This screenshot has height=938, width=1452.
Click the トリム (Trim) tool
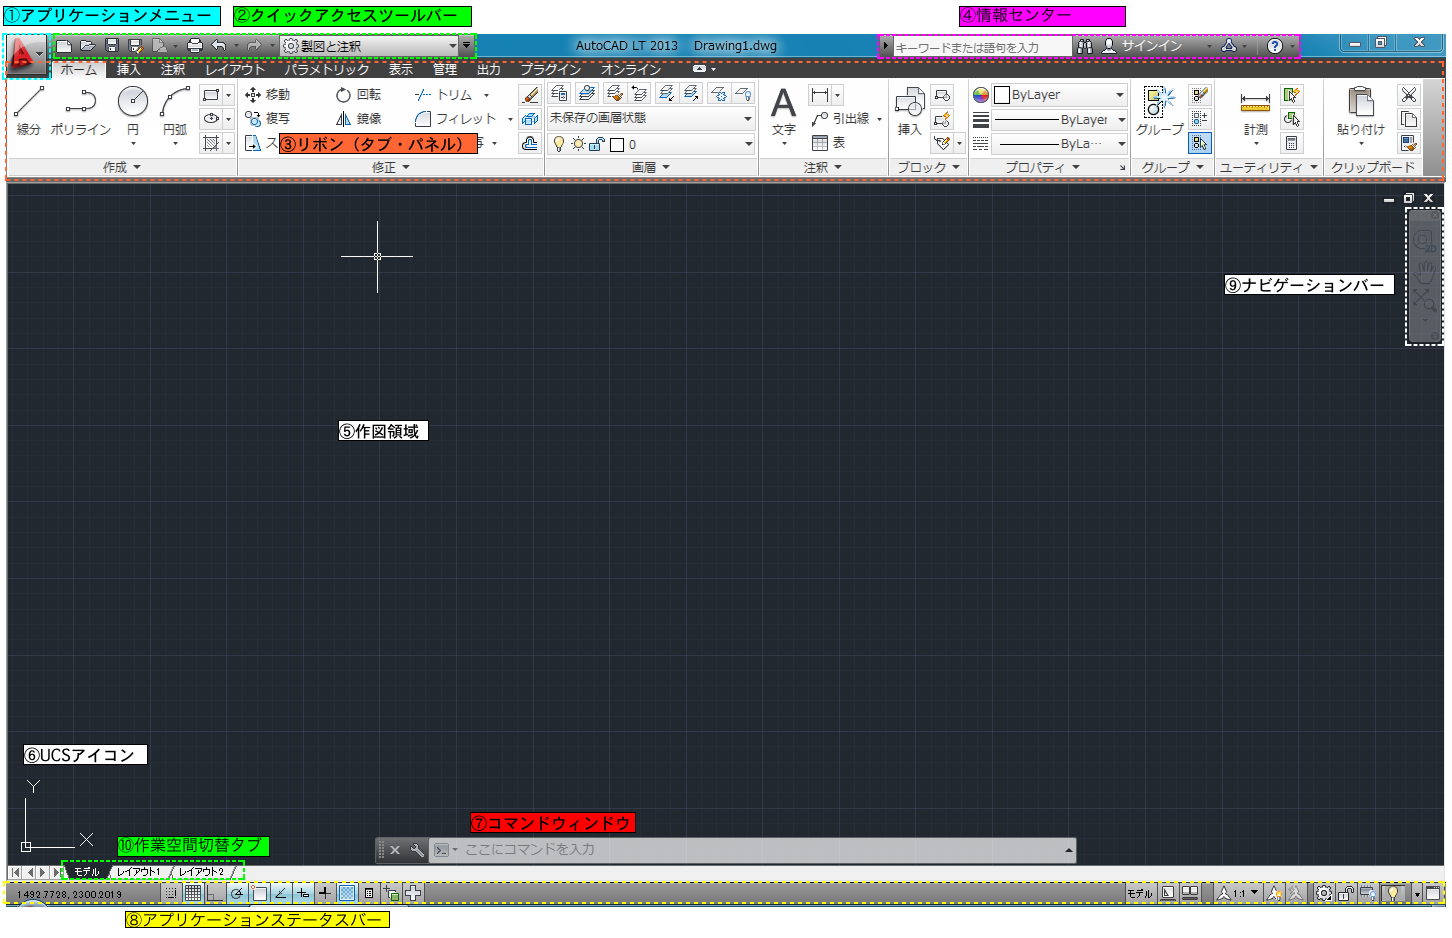tap(443, 95)
